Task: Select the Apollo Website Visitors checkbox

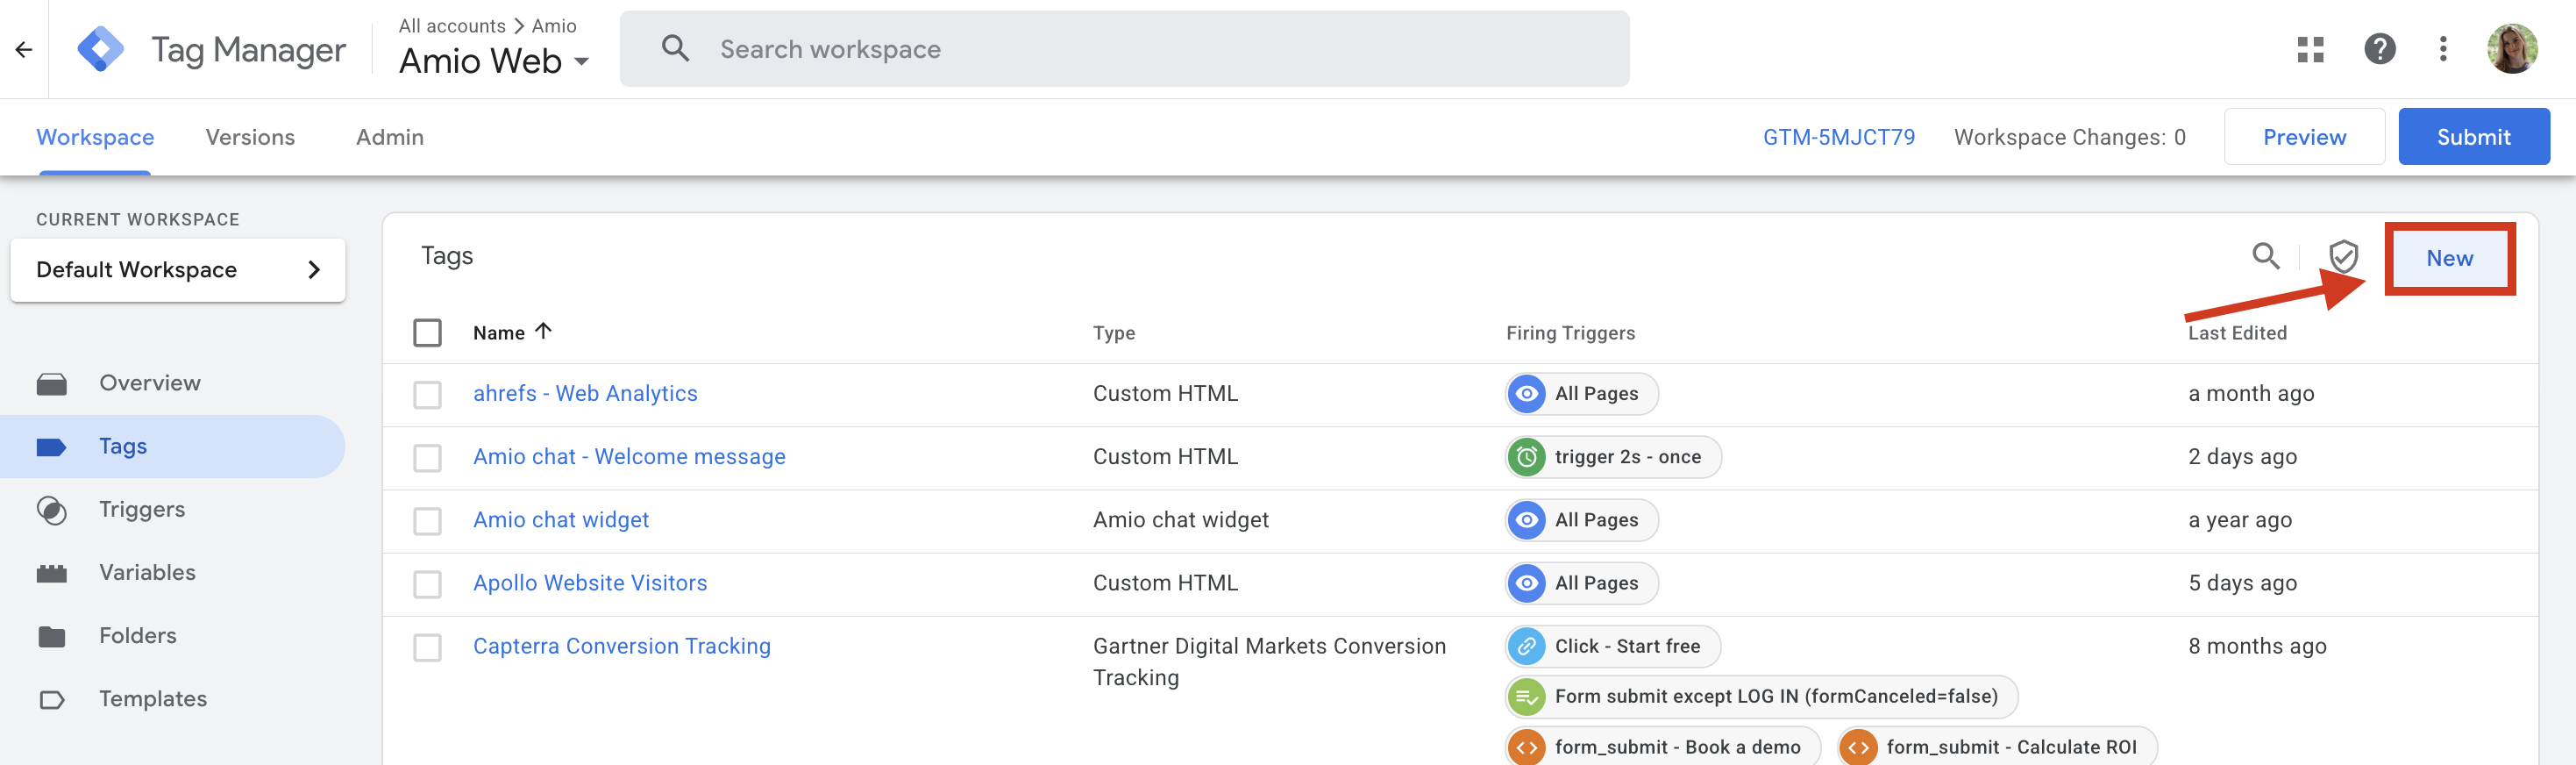Action: [x=427, y=584]
